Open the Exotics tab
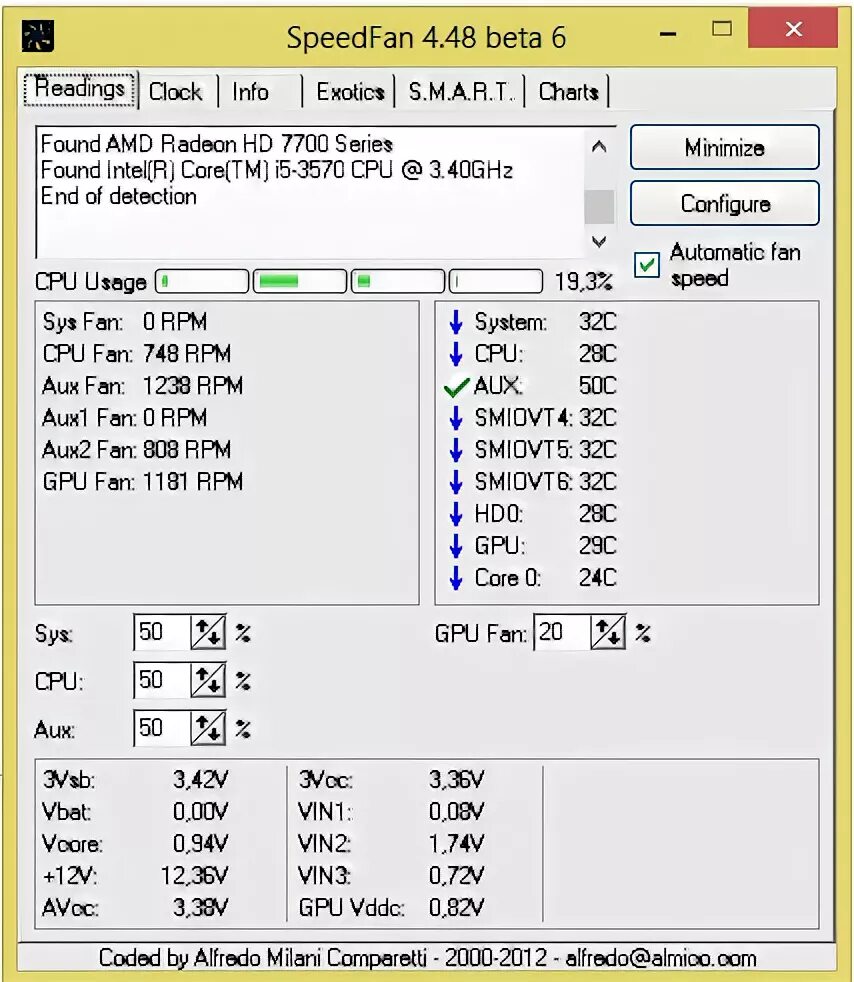The height and width of the screenshot is (982, 854). click(349, 91)
